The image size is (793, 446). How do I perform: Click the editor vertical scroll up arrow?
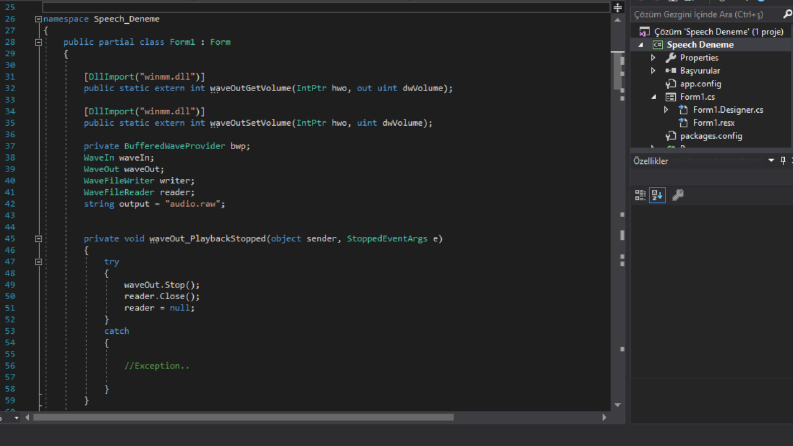tap(618, 20)
